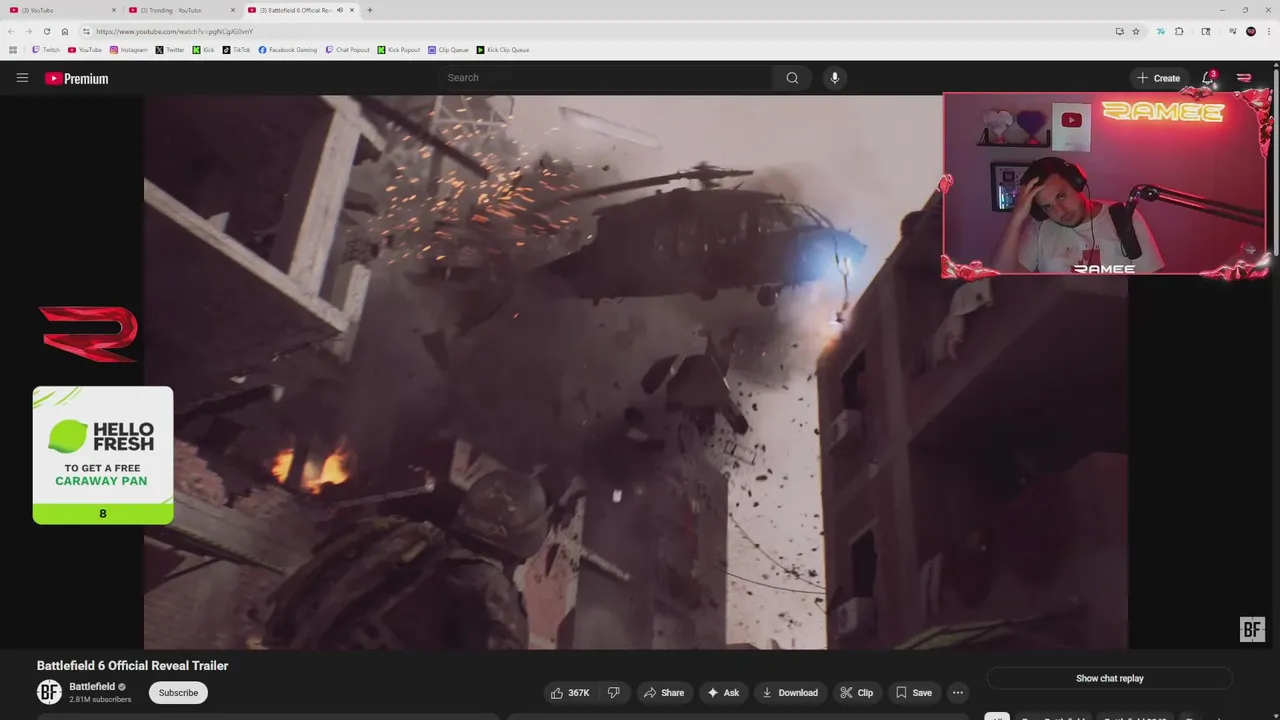Mute the Battlefield 6 tab audio icon
1280x720 pixels.
(x=340, y=10)
